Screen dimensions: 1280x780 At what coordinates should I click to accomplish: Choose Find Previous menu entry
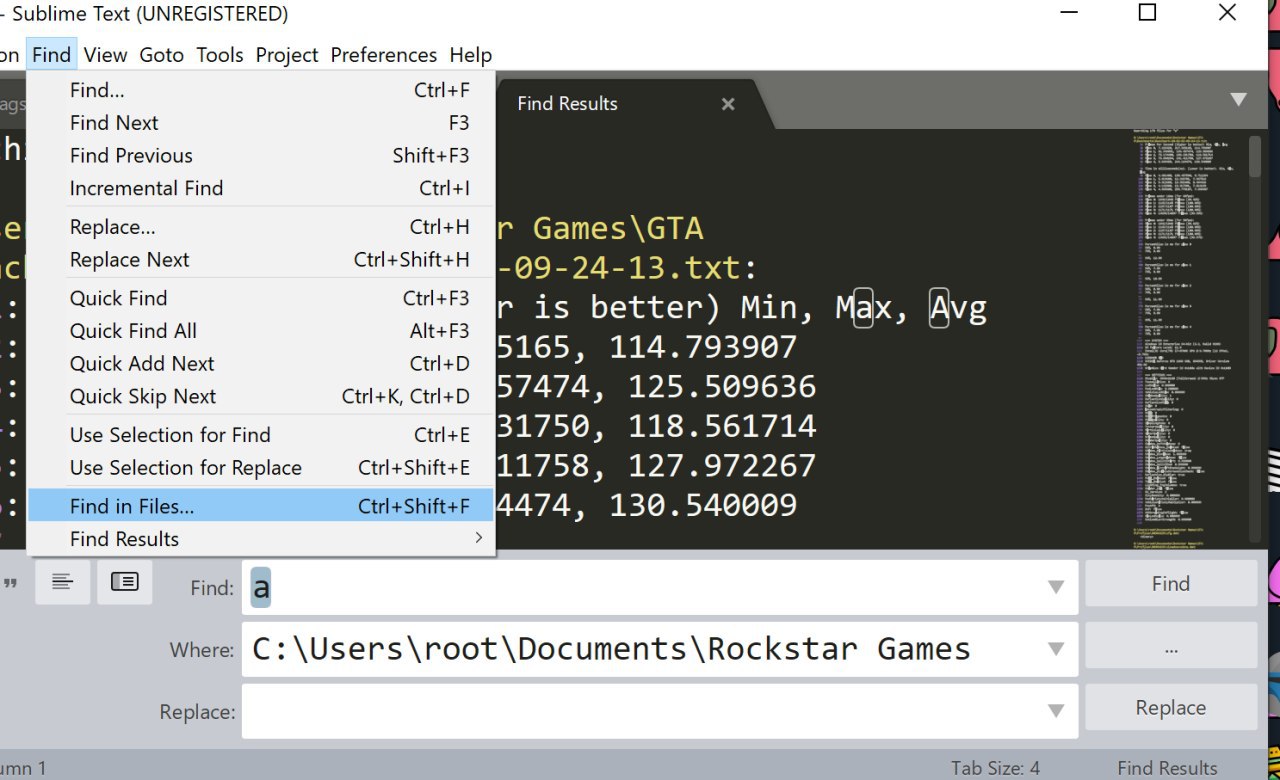click(x=261, y=156)
